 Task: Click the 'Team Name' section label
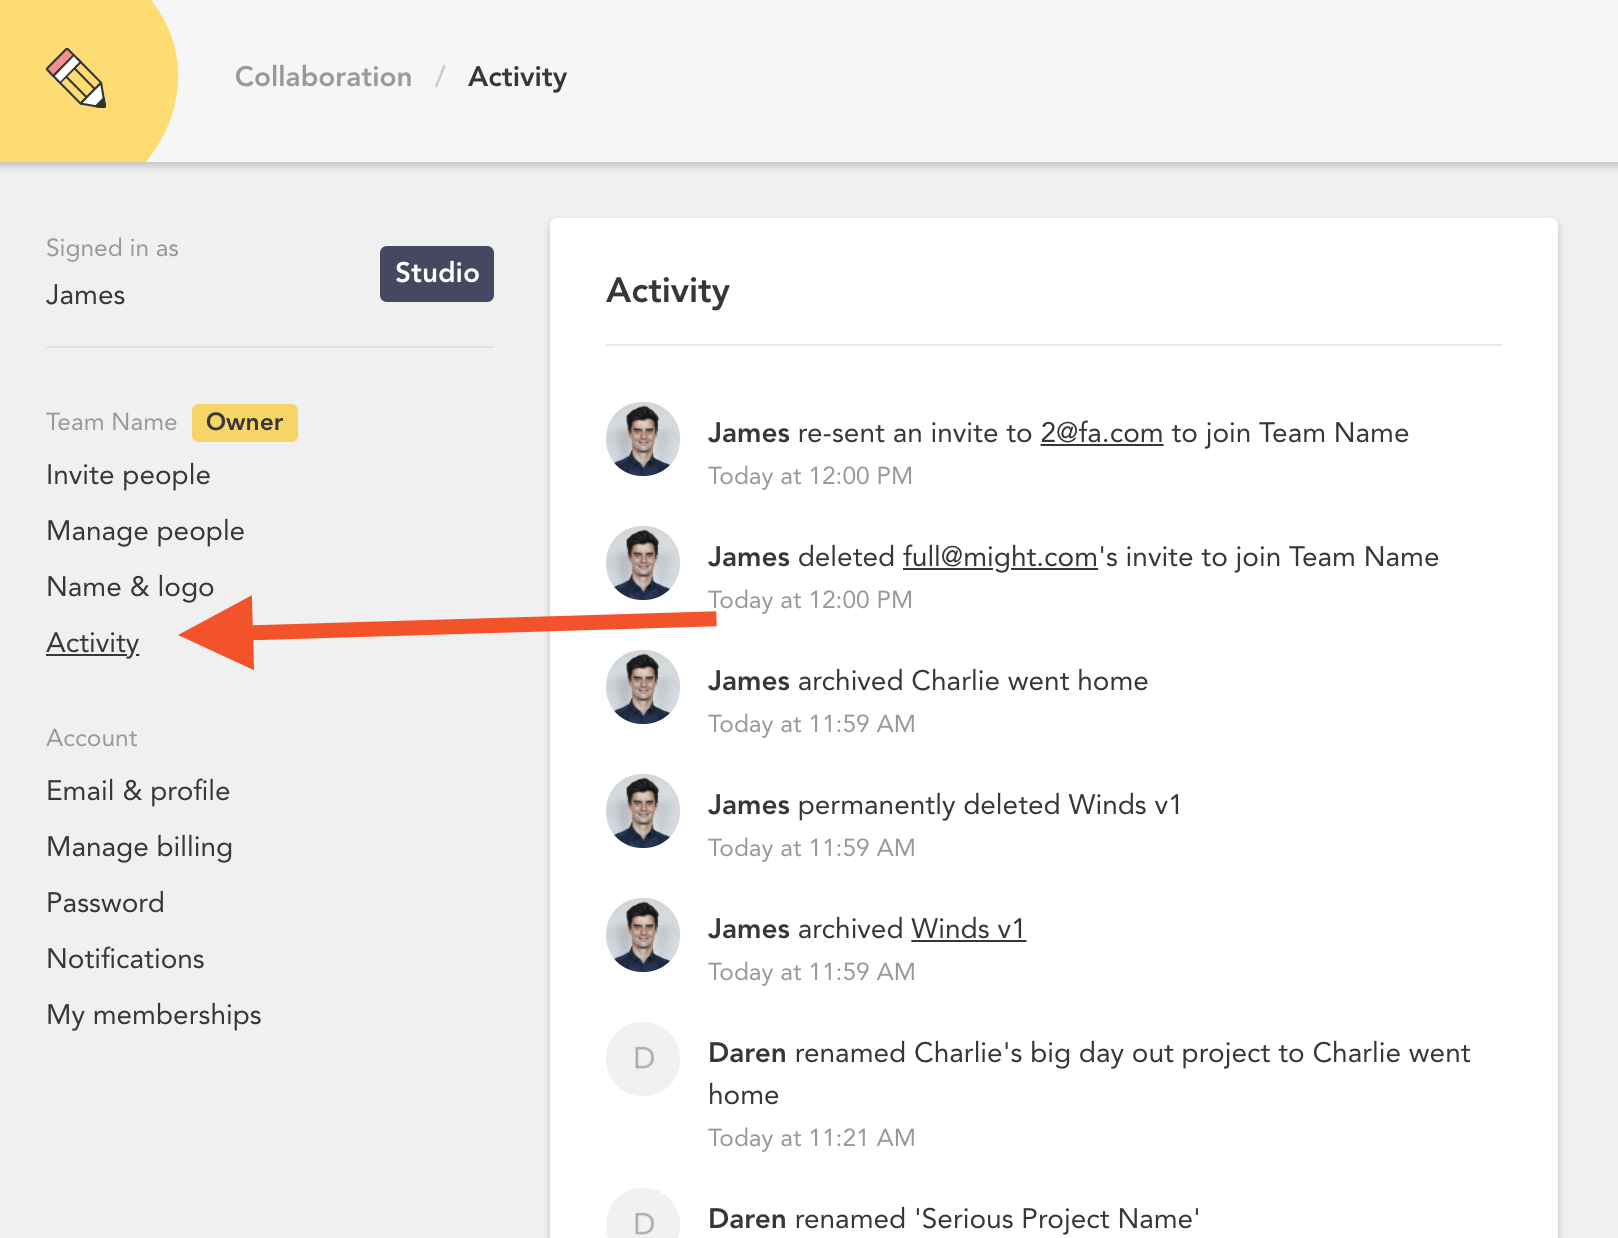tap(111, 422)
